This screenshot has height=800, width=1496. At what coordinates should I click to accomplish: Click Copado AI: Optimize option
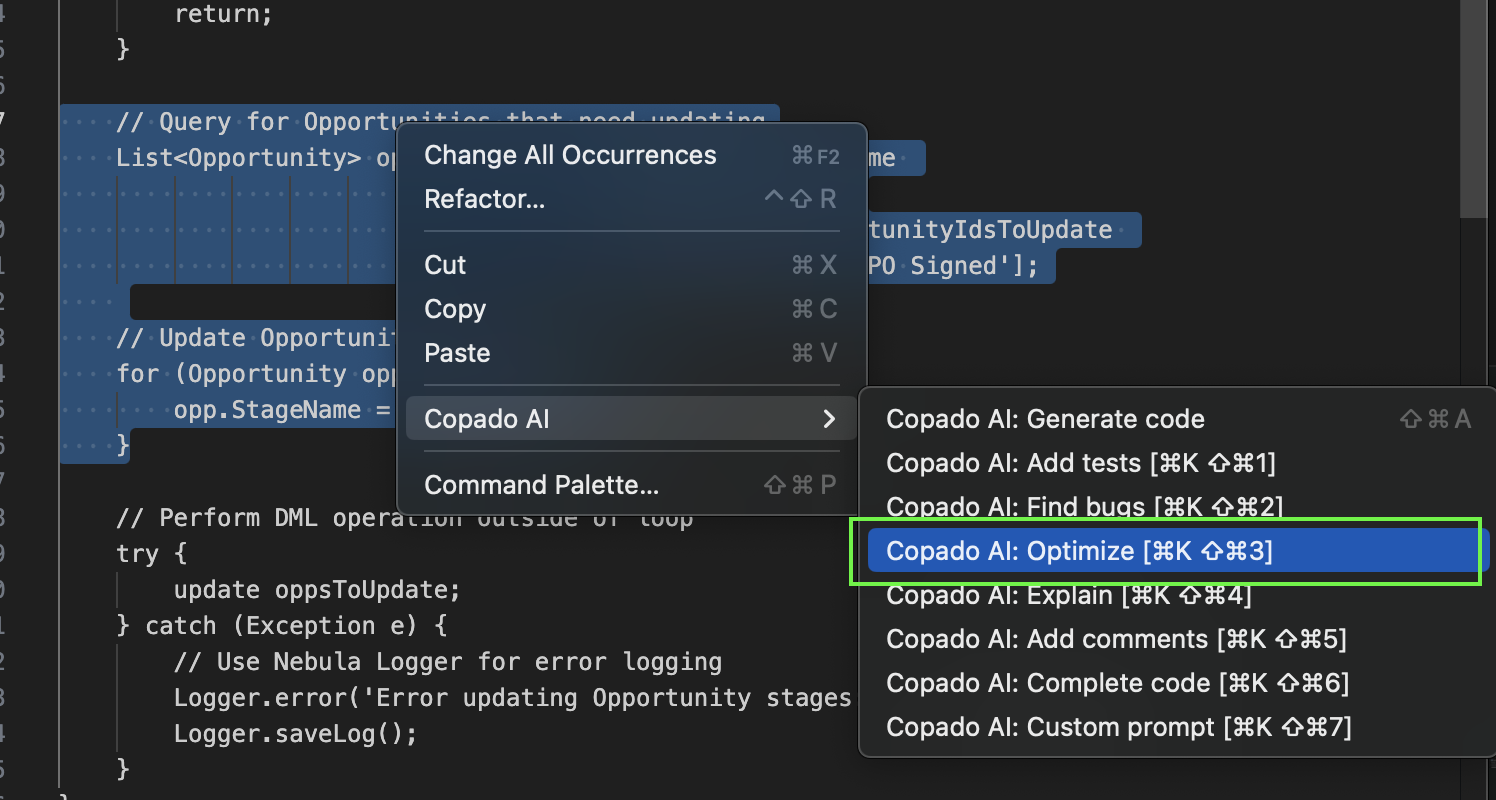click(1079, 551)
